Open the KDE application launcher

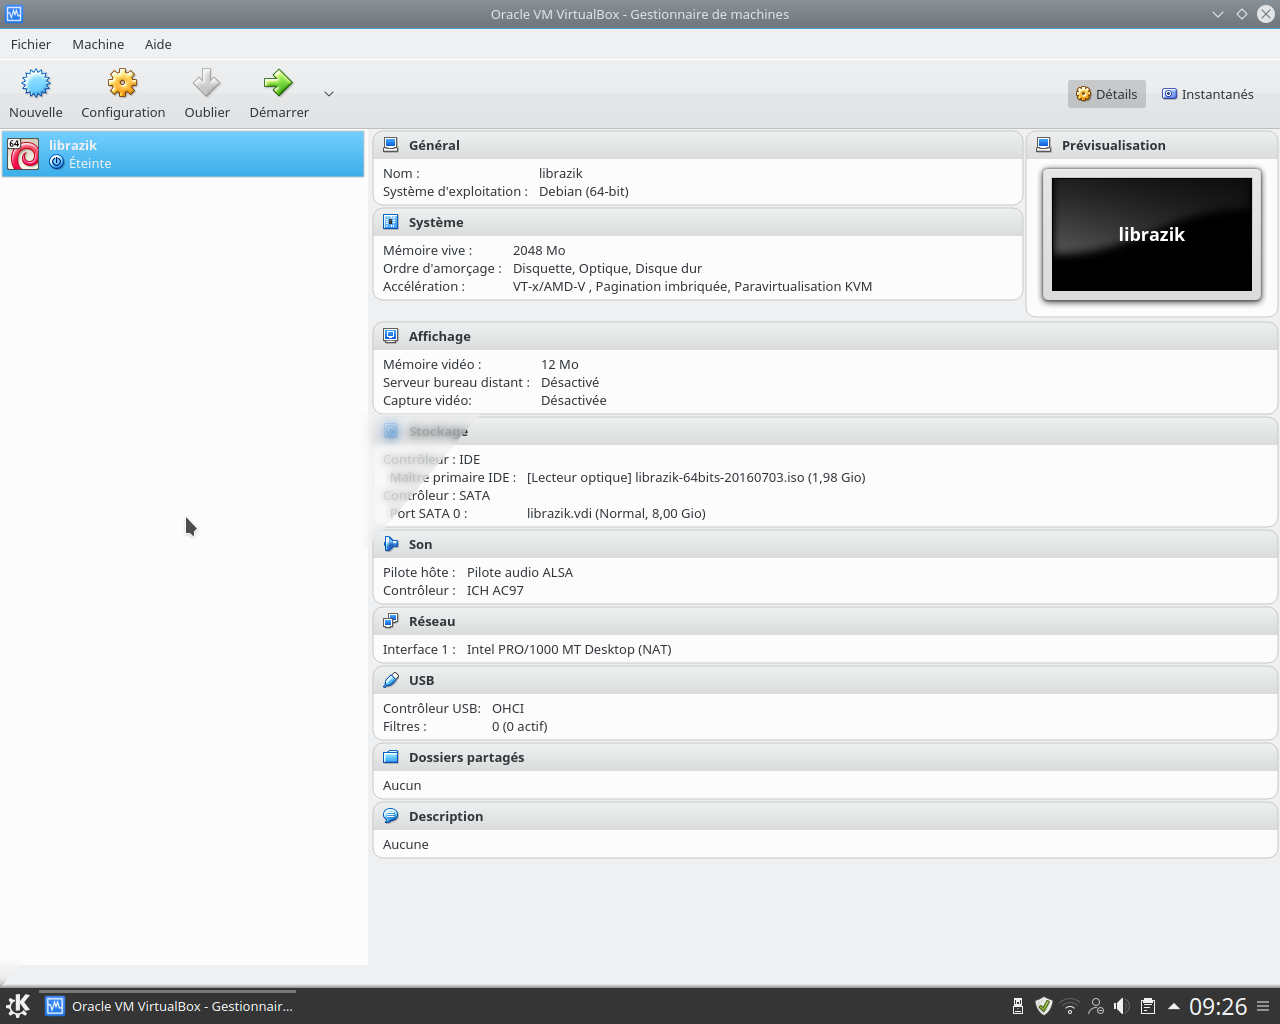coord(18,1006)
